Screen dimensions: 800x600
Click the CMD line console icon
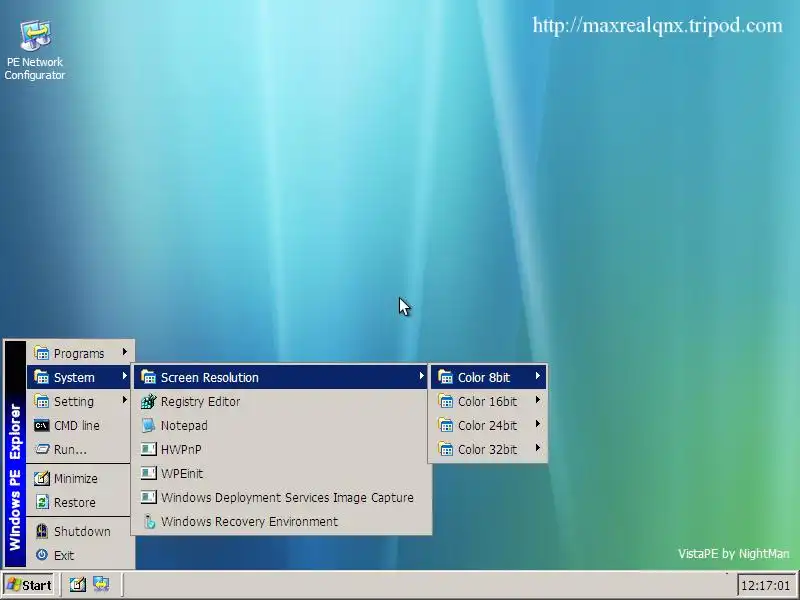(x=41, y=425)
